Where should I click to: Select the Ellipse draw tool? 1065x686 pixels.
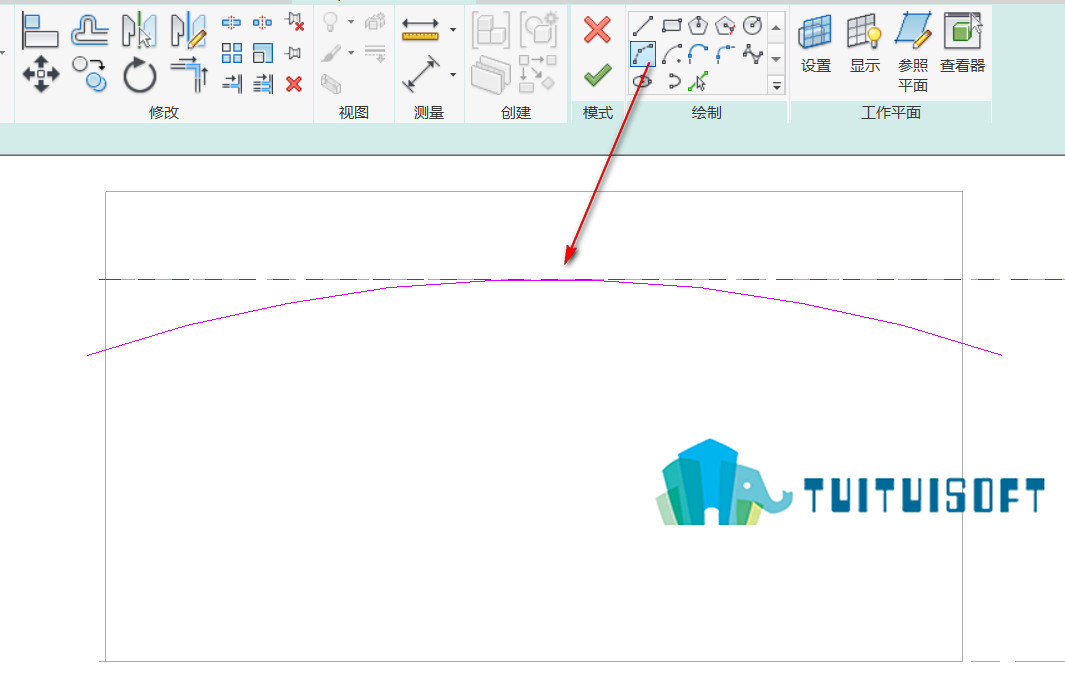point(643,82)
